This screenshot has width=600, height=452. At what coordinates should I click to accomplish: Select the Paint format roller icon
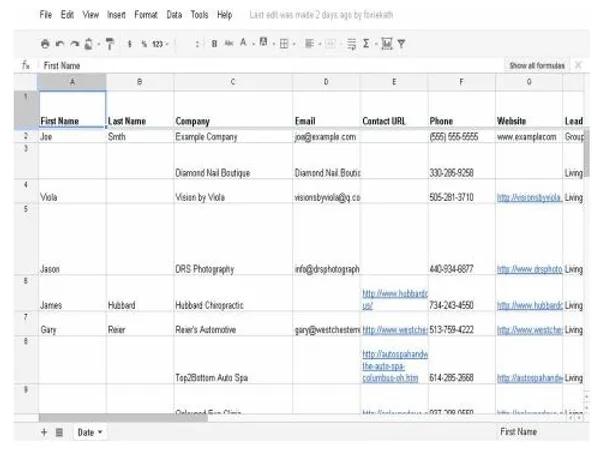[x=110, y=44]
